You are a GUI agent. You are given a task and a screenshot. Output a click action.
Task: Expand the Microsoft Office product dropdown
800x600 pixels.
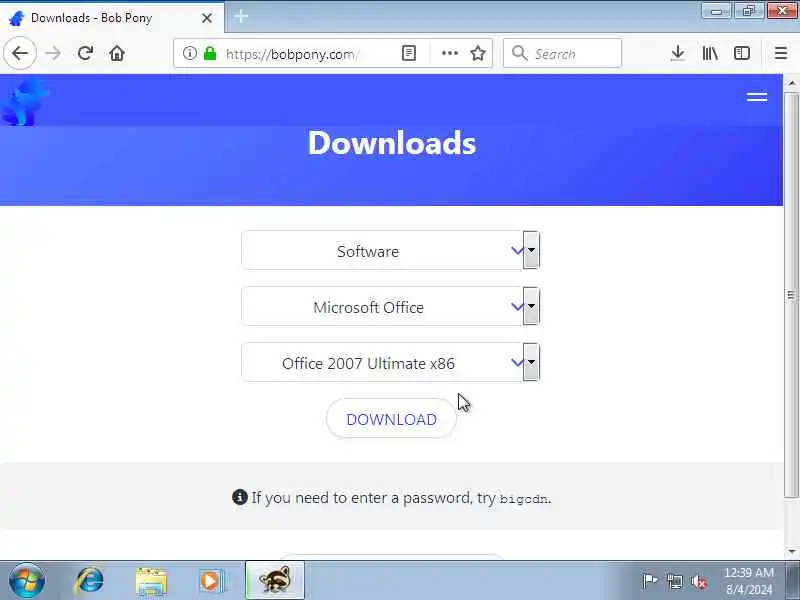[x=390, y=307]
